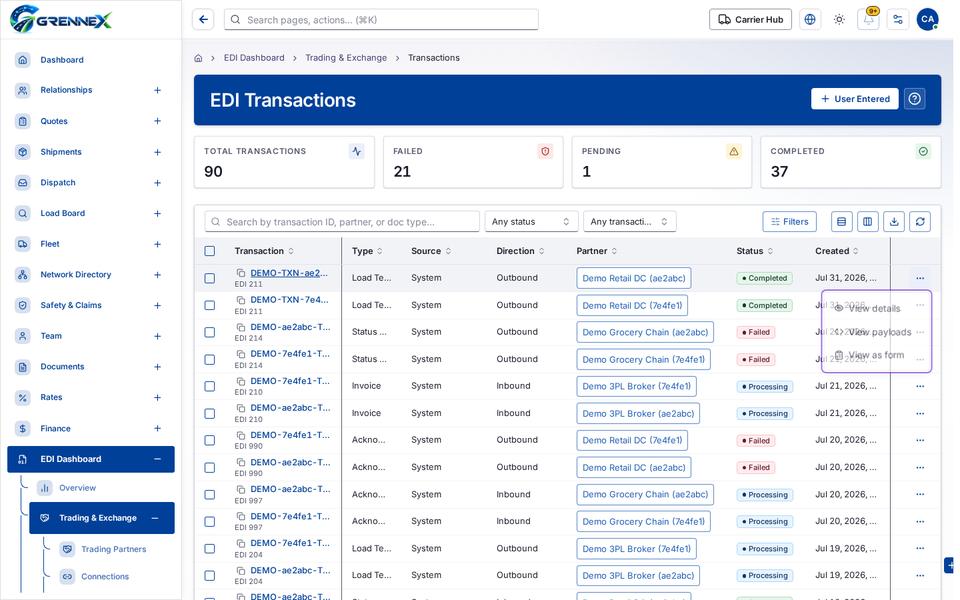Choose View payloads from the row menu
Image resolution: width=960 pixels, height=600 pixels.
click(876, 332)
